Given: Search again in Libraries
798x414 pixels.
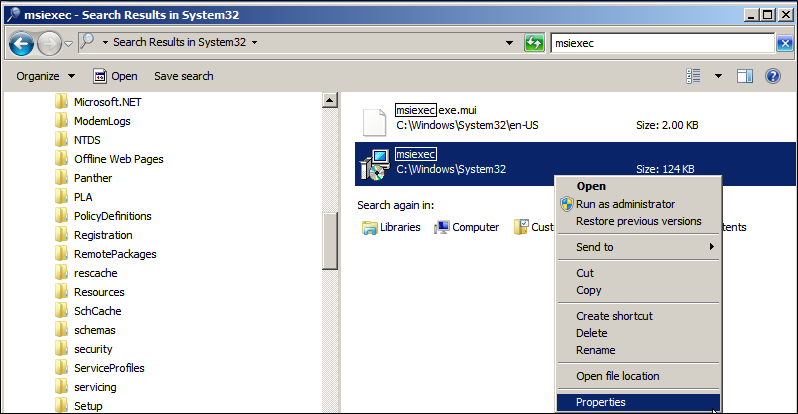Looking at the screenshot, I should tap(391, 227).
